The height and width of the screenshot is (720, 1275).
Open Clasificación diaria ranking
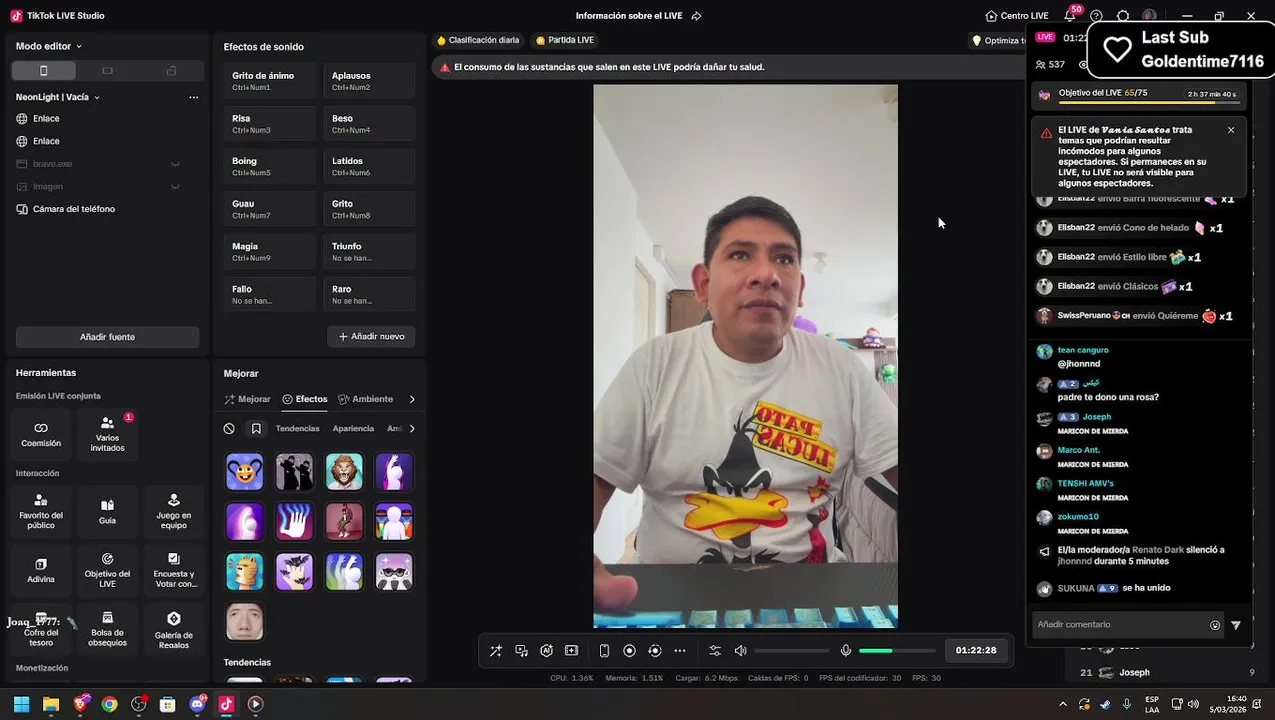click(x=478, y=40)
